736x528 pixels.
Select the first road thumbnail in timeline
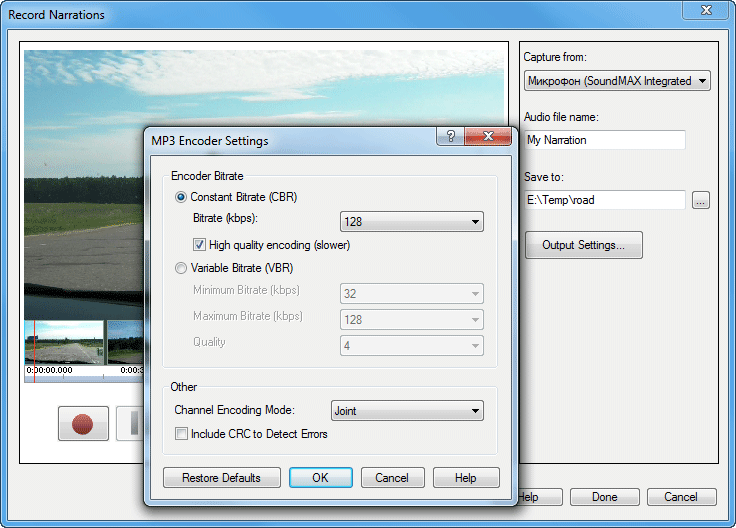[64, 342]
